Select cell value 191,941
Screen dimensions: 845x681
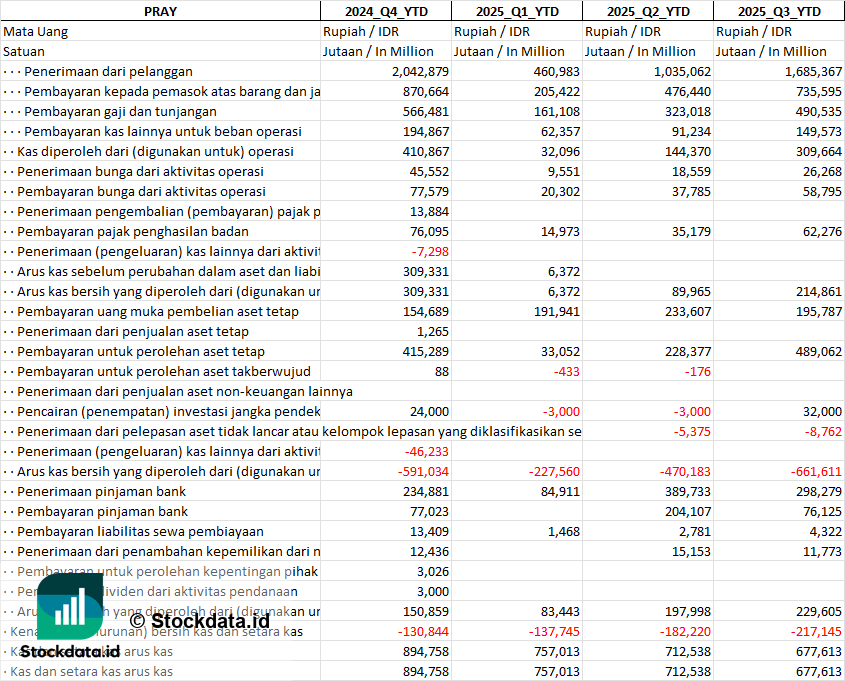557,311
